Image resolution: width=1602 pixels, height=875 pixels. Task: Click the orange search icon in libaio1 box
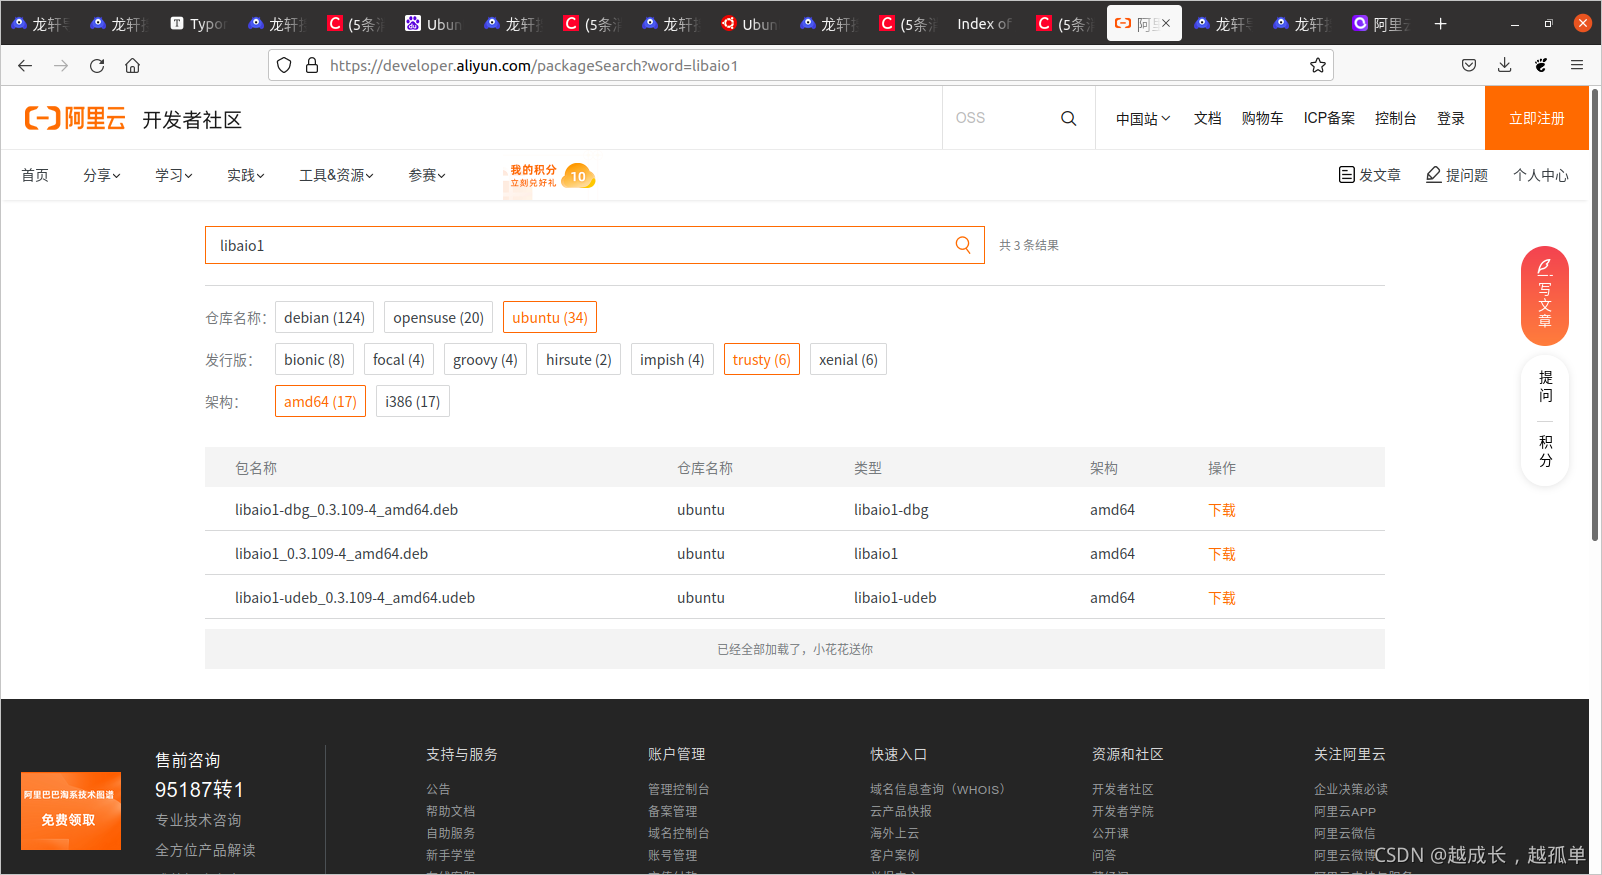(x=963, y=245)
